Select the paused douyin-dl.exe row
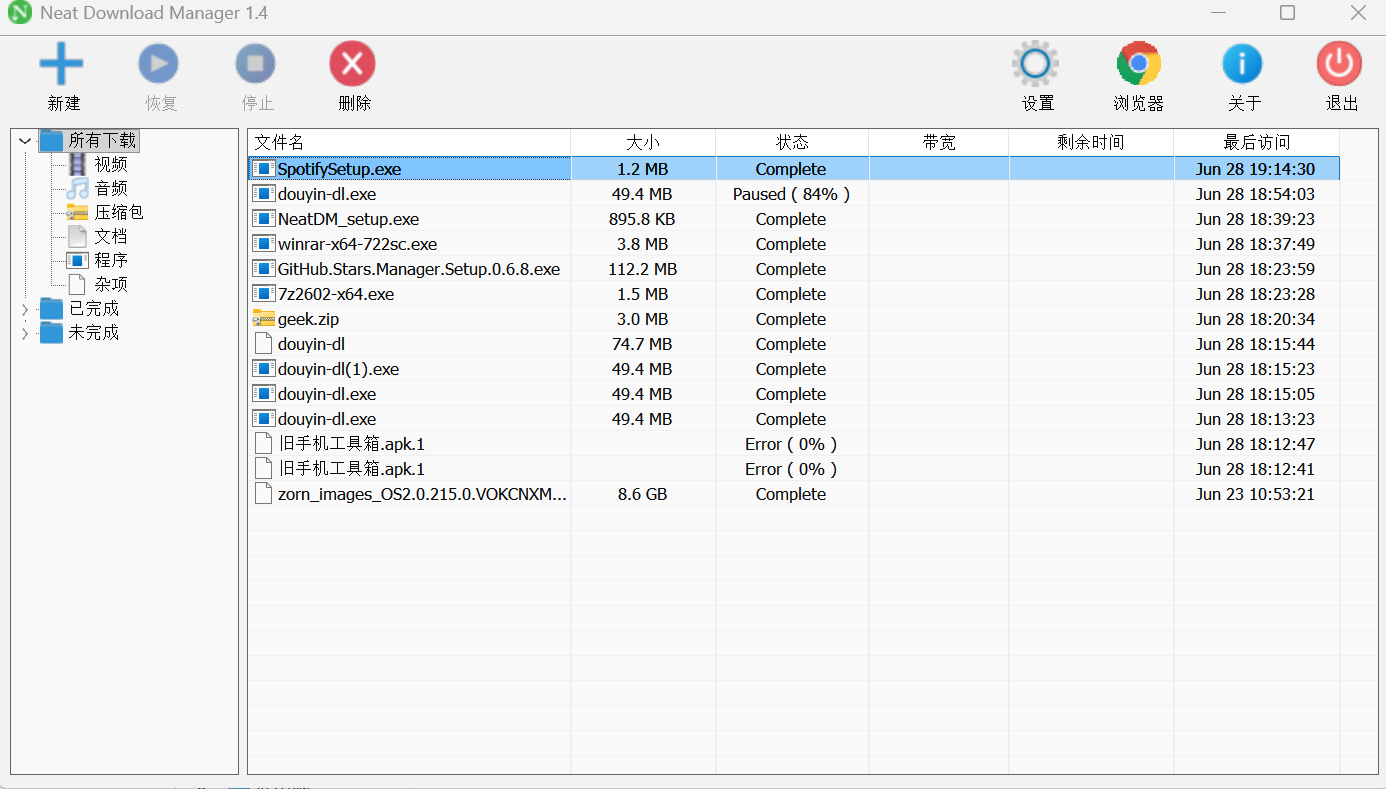The height and width of the screenshot is (789, 1386). [x=794, y=194]
